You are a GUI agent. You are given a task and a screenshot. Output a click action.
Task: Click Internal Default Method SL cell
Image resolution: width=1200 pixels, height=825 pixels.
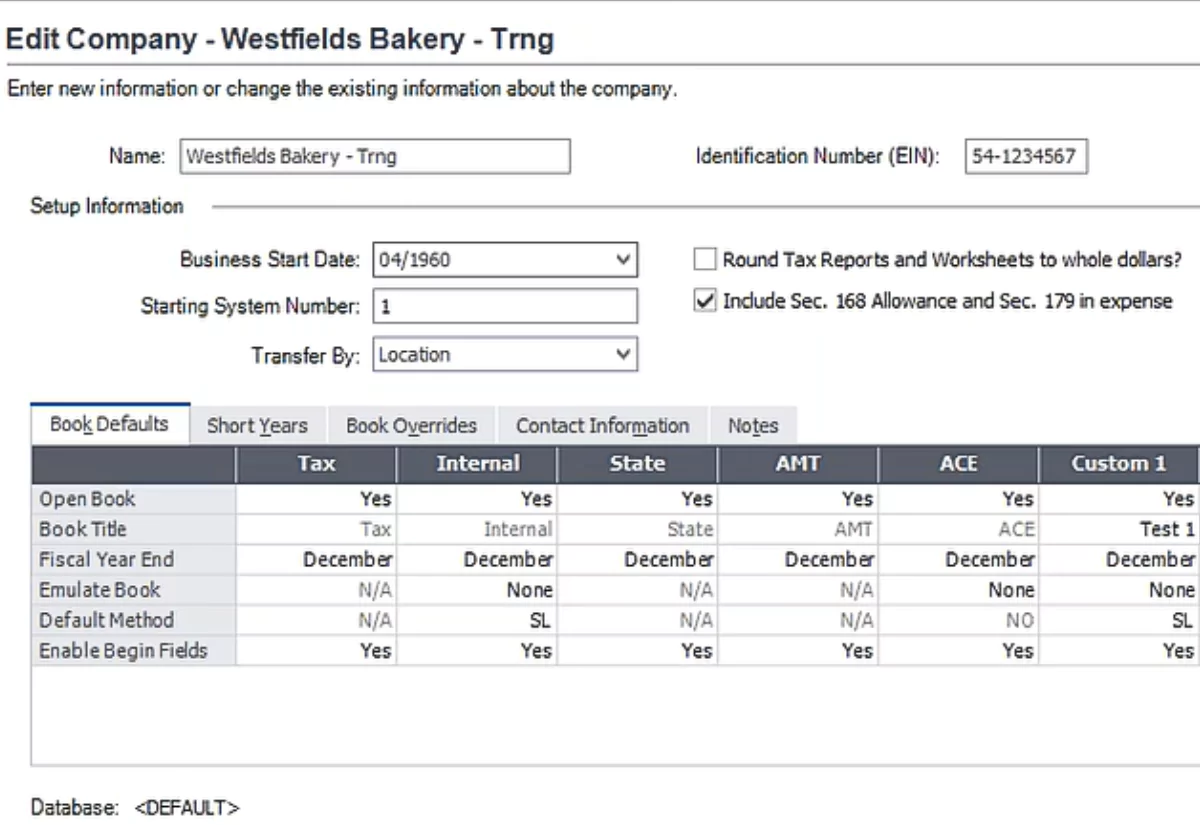(x=477, y=620)
